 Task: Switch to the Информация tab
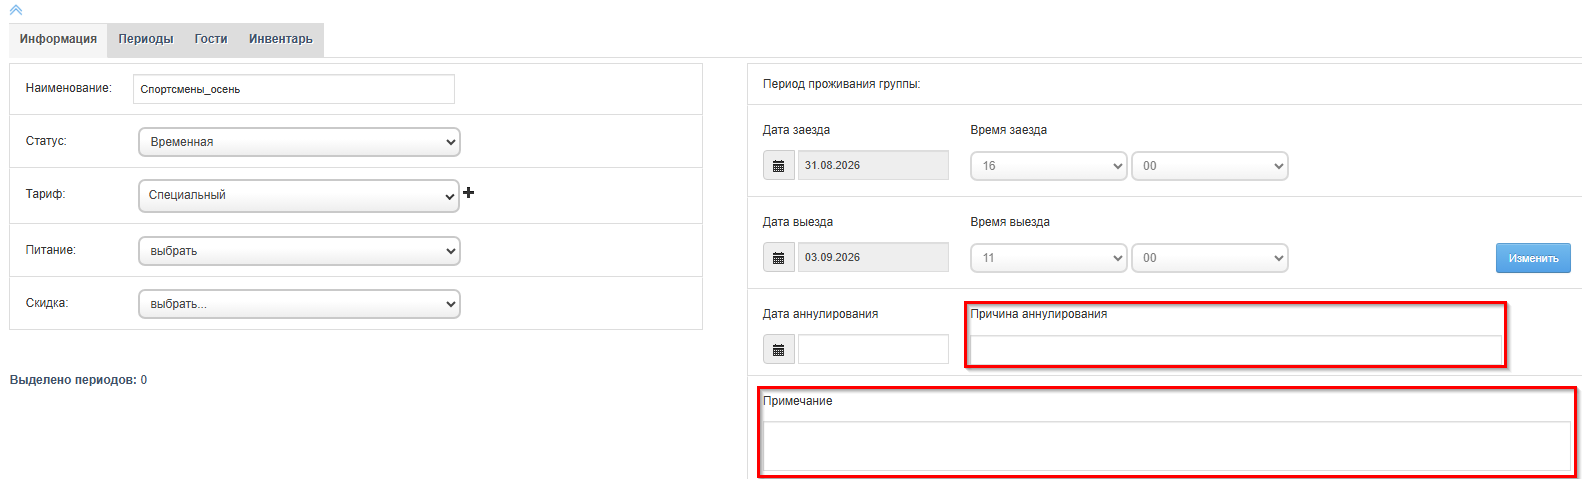58,40
